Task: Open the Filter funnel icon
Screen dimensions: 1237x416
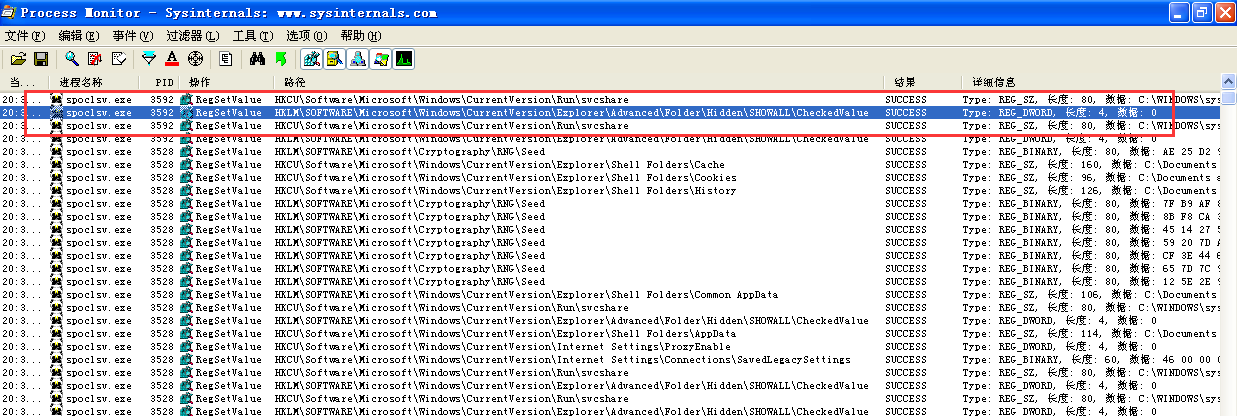Action: pyautogui.click(x=149, y=59)
